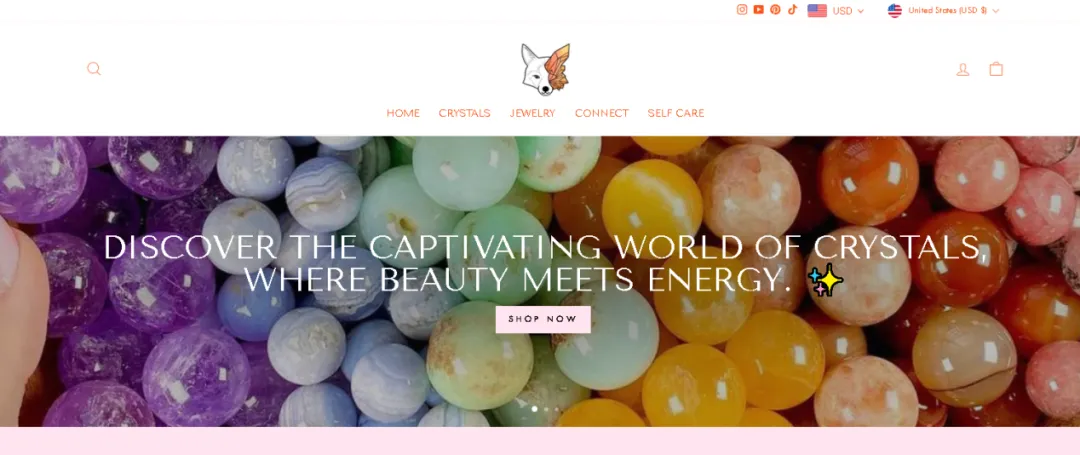Open the account login icon
The image size is (1080, 455).
(963, 69)
